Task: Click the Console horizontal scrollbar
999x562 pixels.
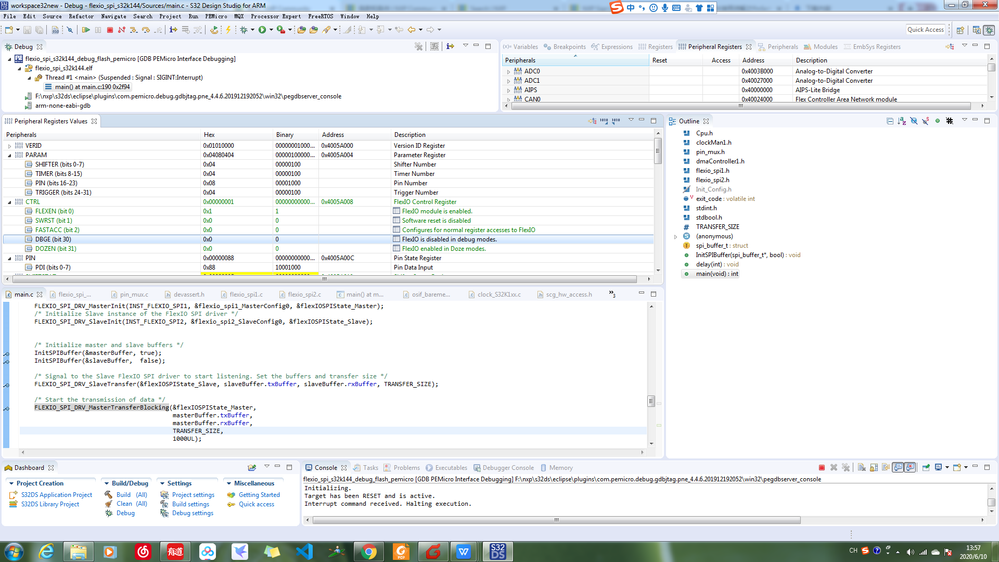Action: (x=556, y=520)
